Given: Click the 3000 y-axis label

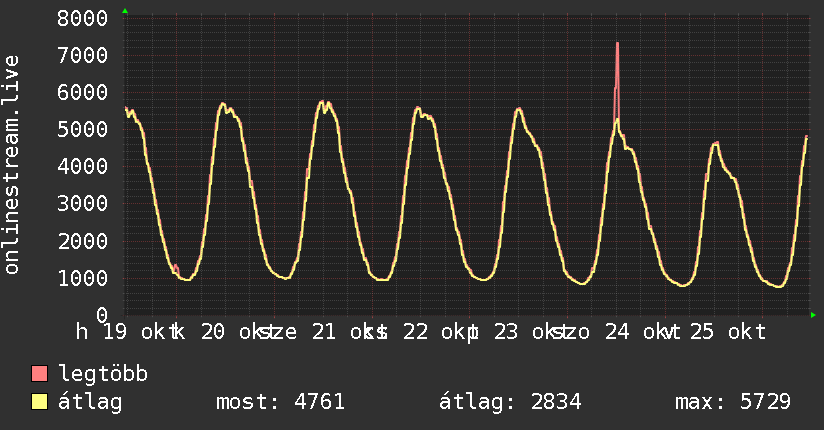Looking at the screenshot, I should pos(83,204).
